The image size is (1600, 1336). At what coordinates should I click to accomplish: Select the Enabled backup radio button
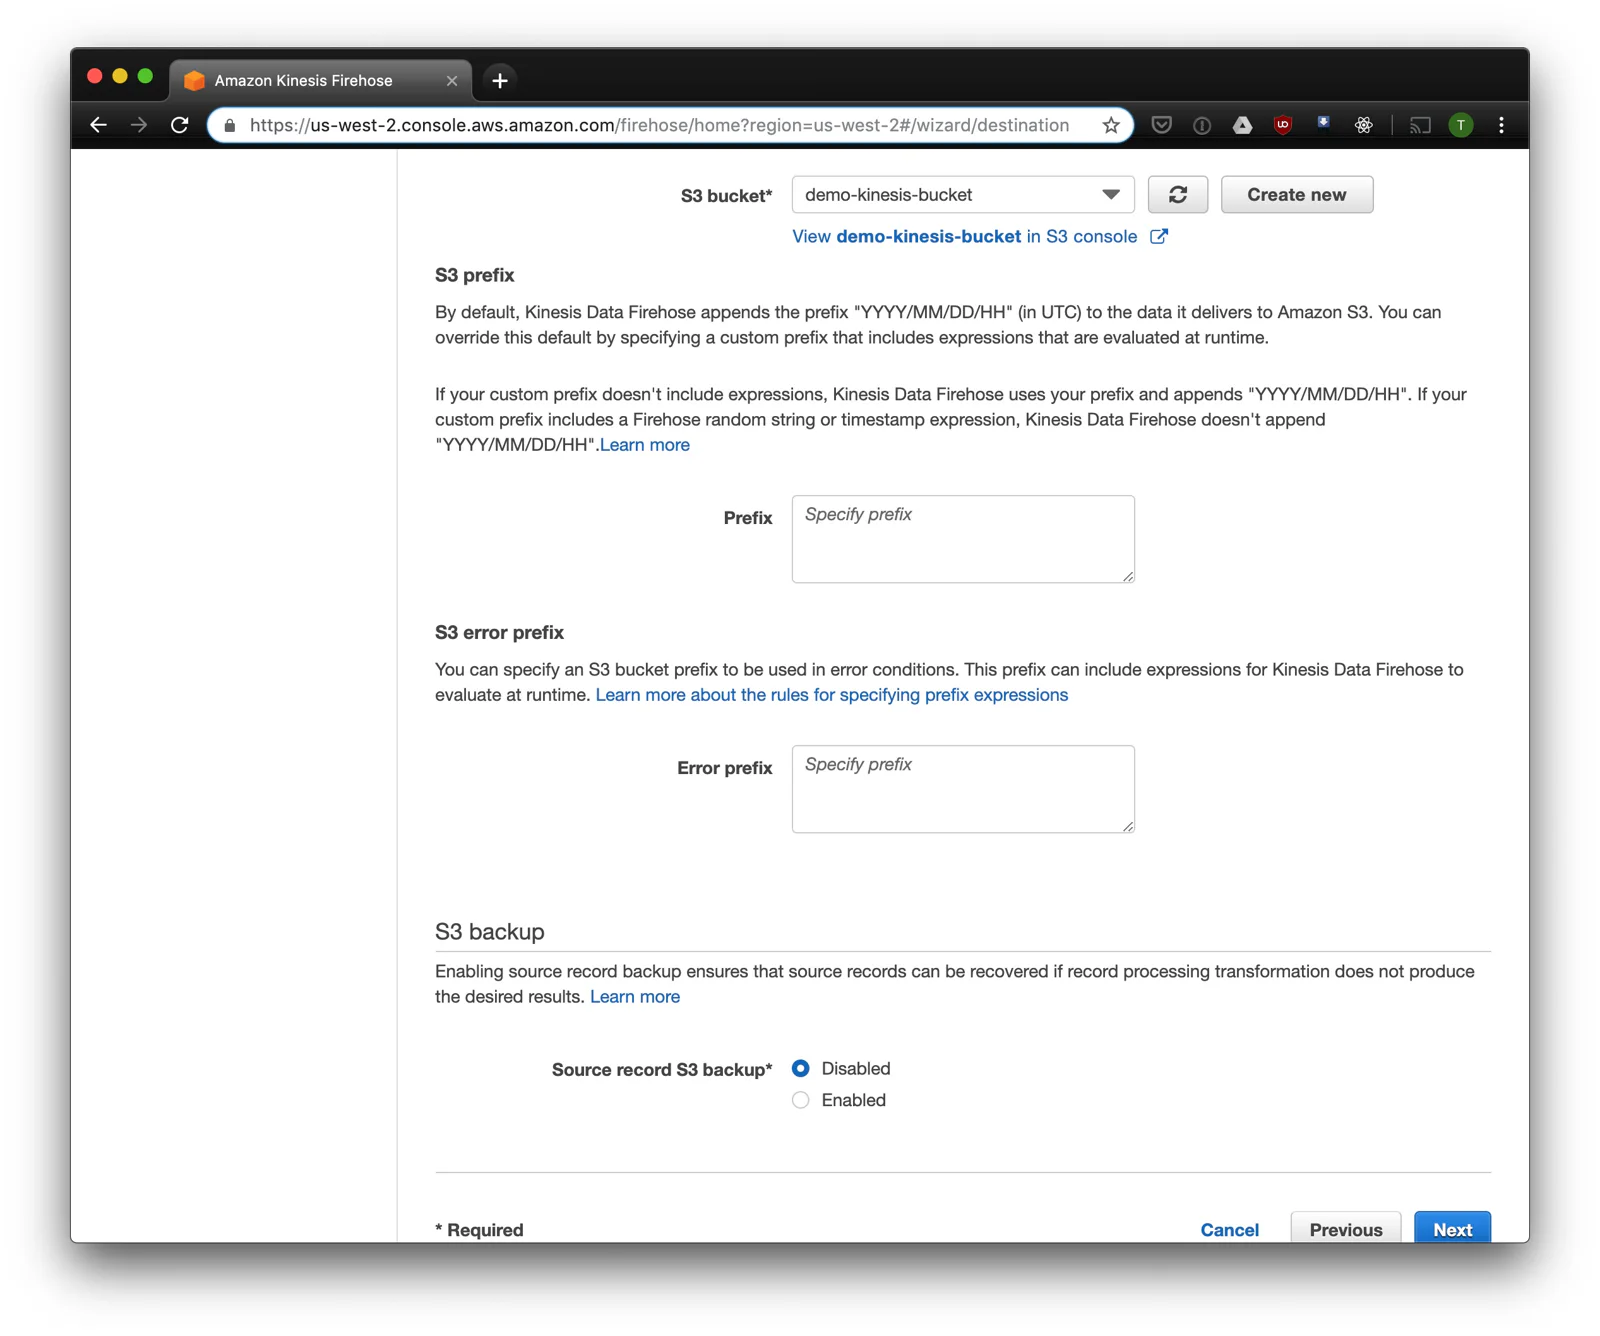(x=801, y=1101)
